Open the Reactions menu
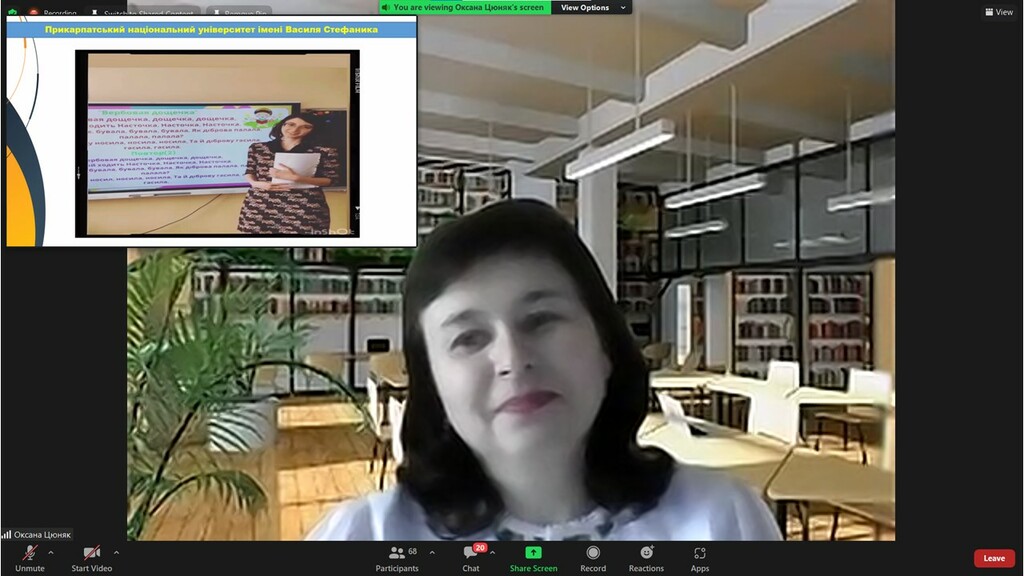 646,553
